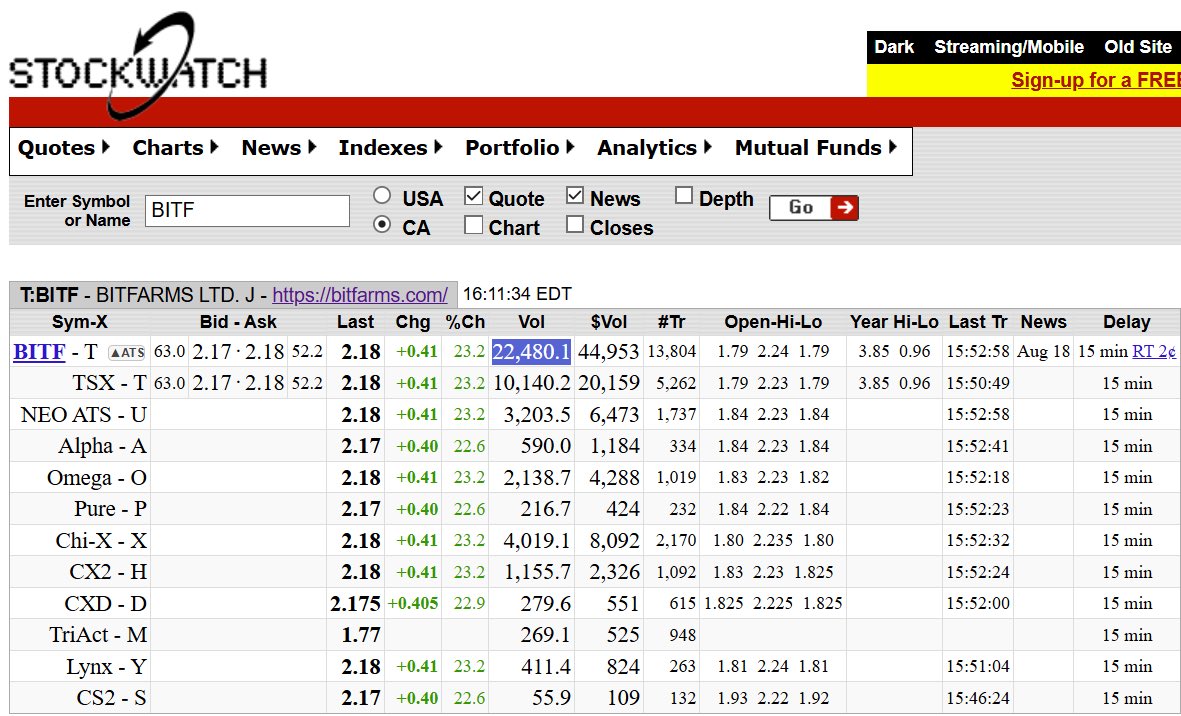Click TSX volume 10,140.2

[x=532, y=383]
